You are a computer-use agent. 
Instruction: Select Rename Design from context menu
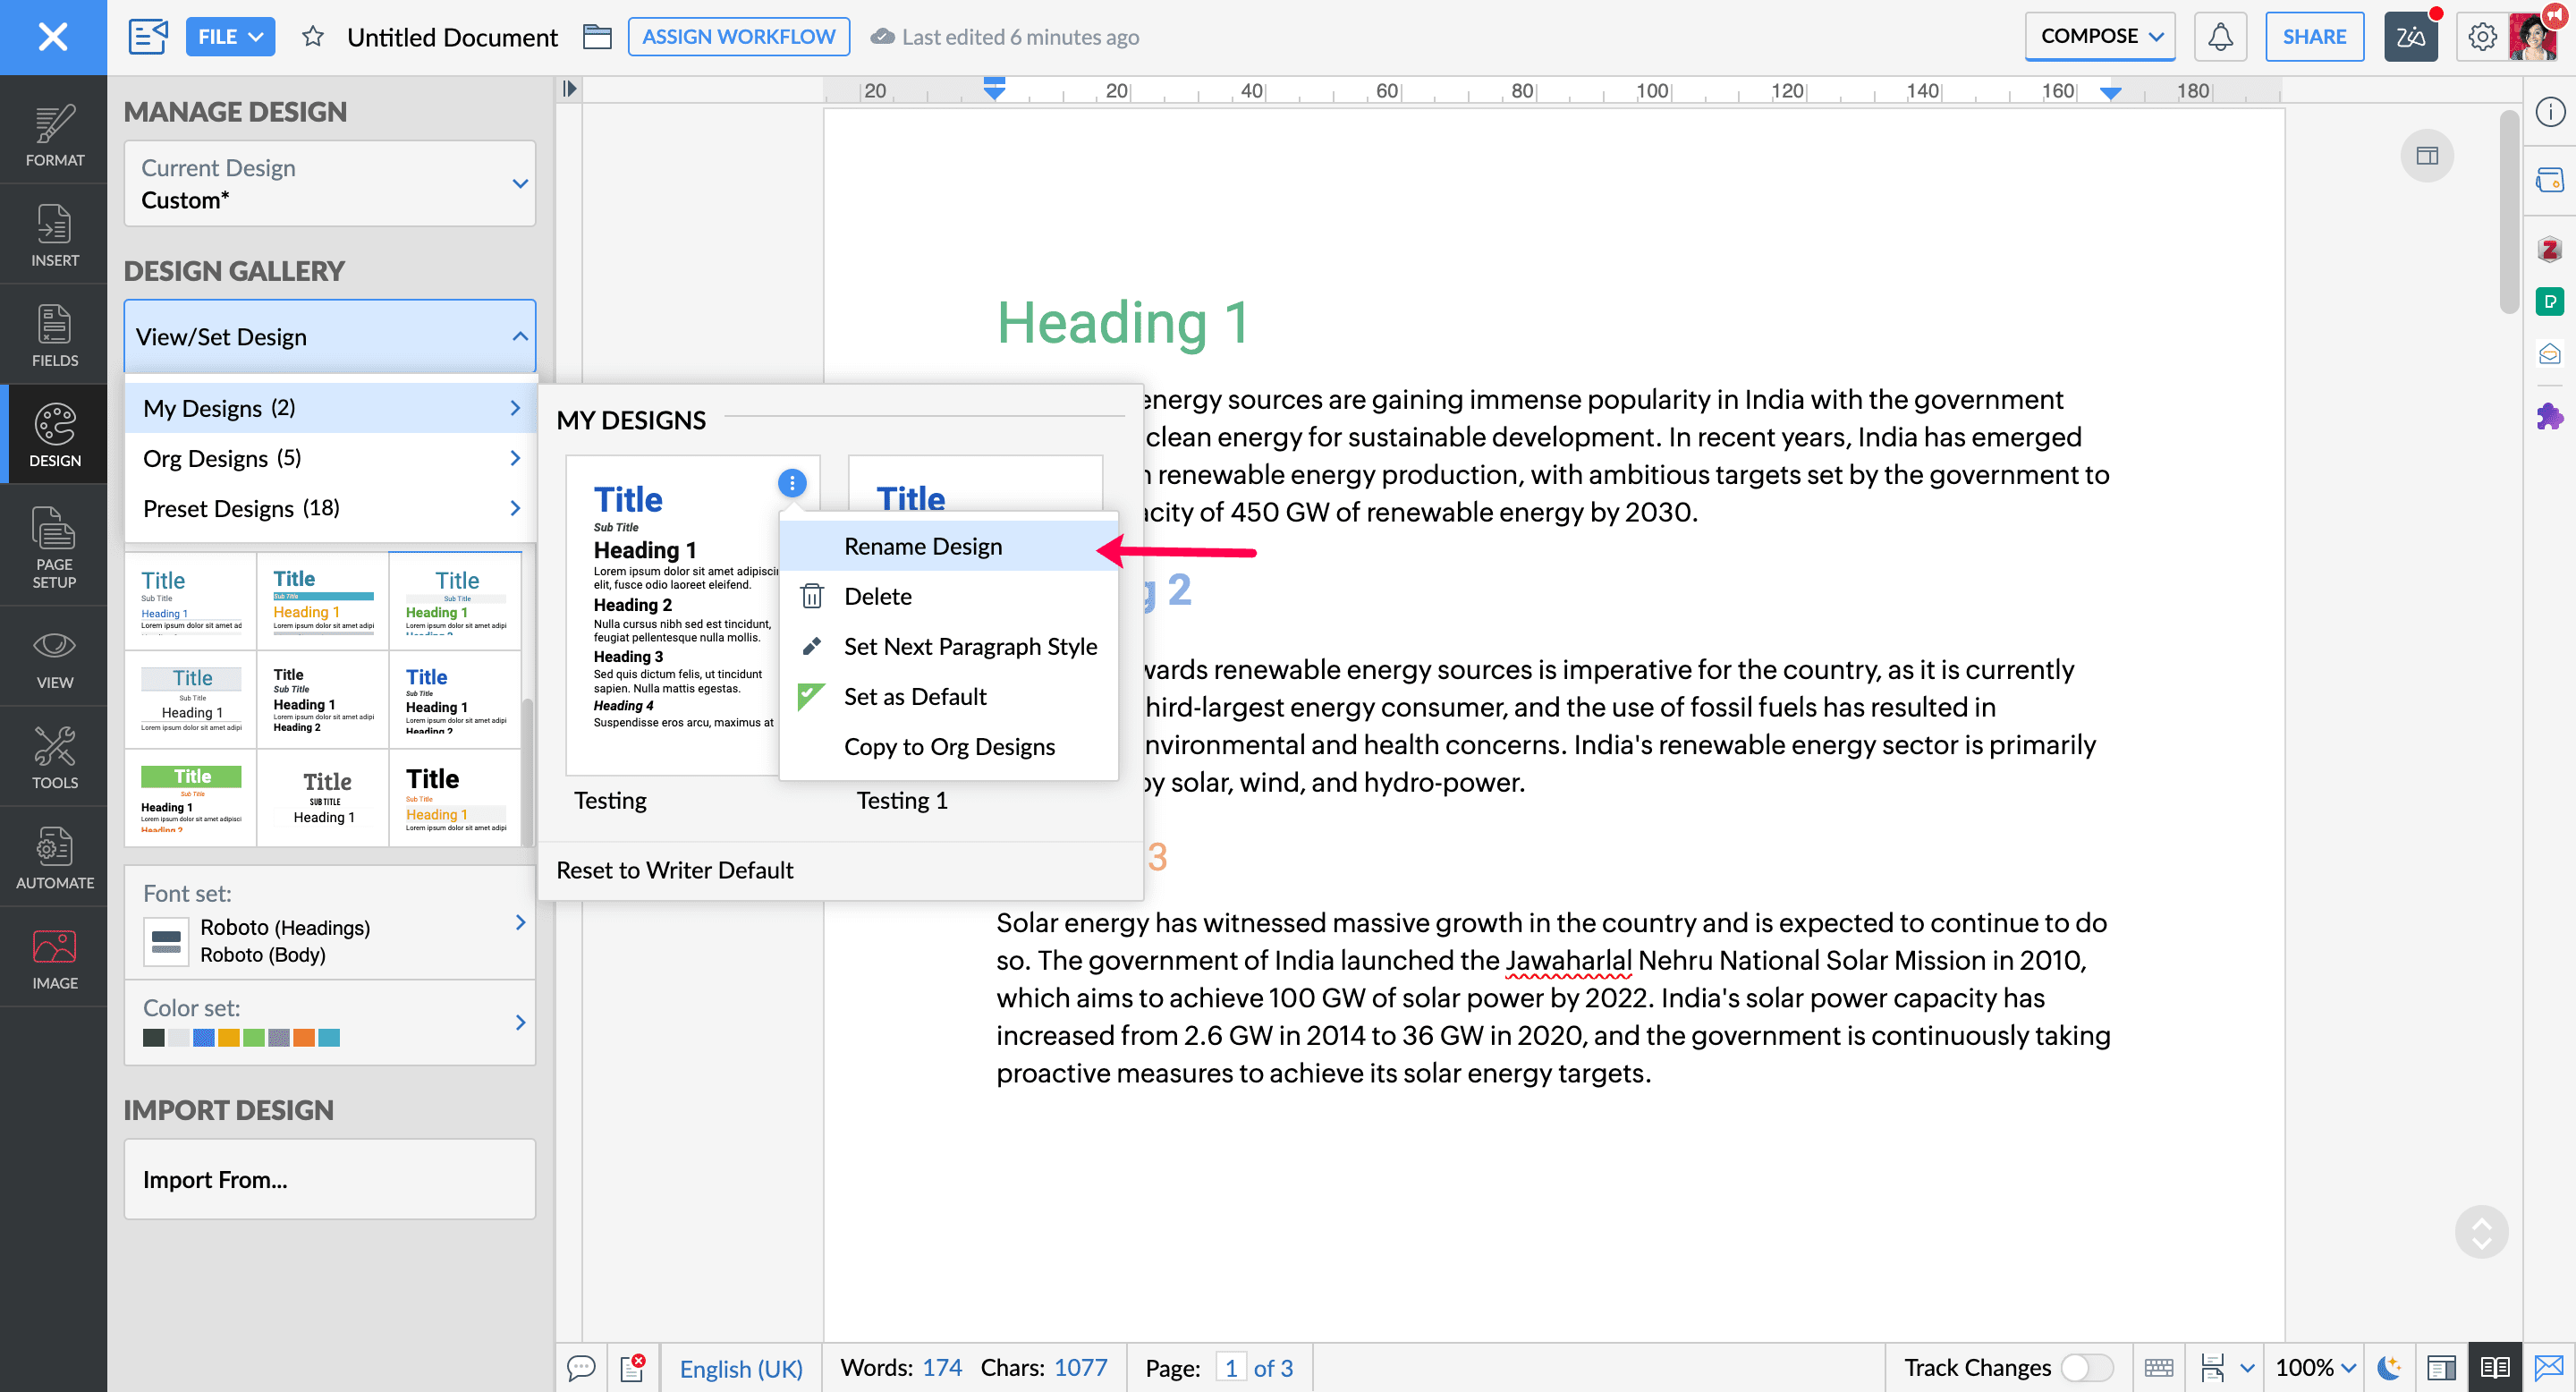pyautogui.click(x=922, y=546)
